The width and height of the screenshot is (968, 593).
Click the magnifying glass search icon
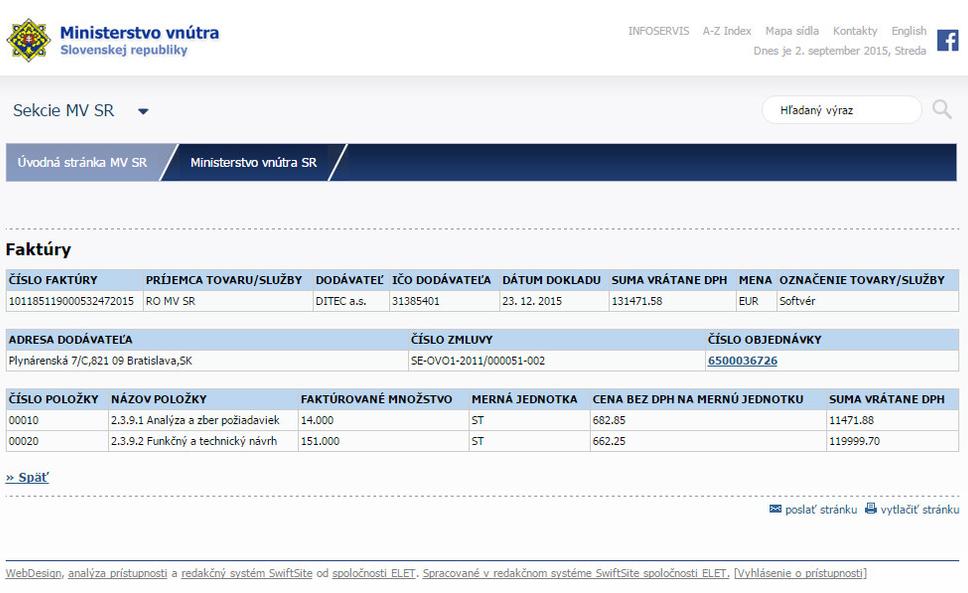click(x=941, y=110)
